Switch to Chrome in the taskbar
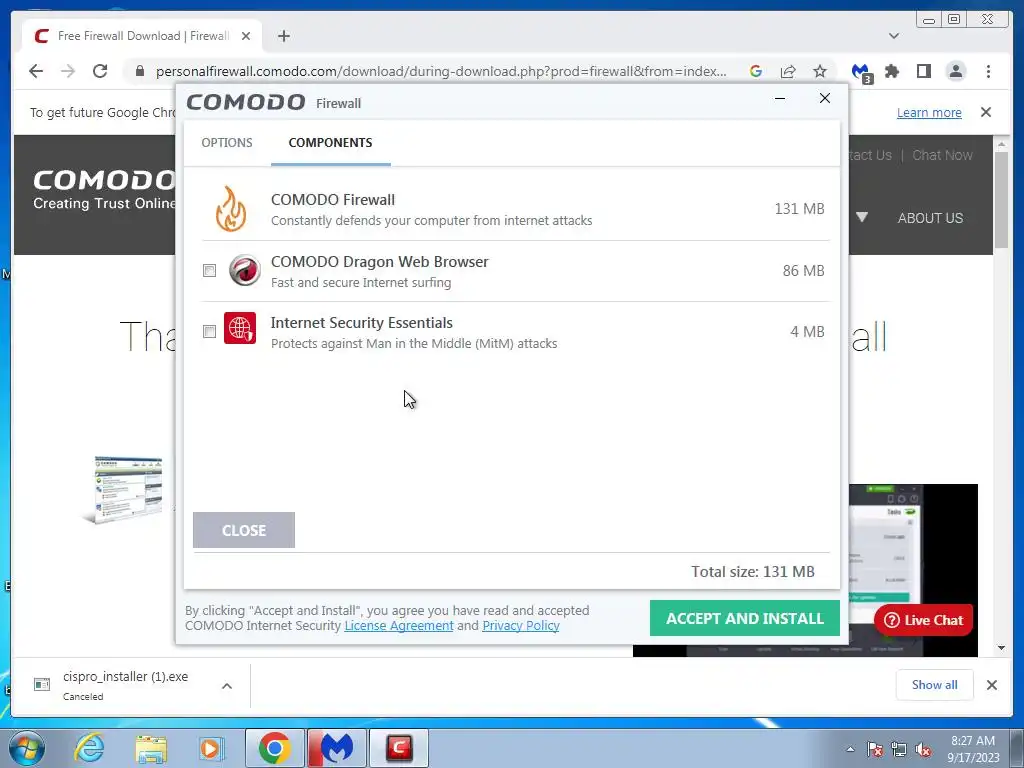1024x768 pixels. [274, 748]
